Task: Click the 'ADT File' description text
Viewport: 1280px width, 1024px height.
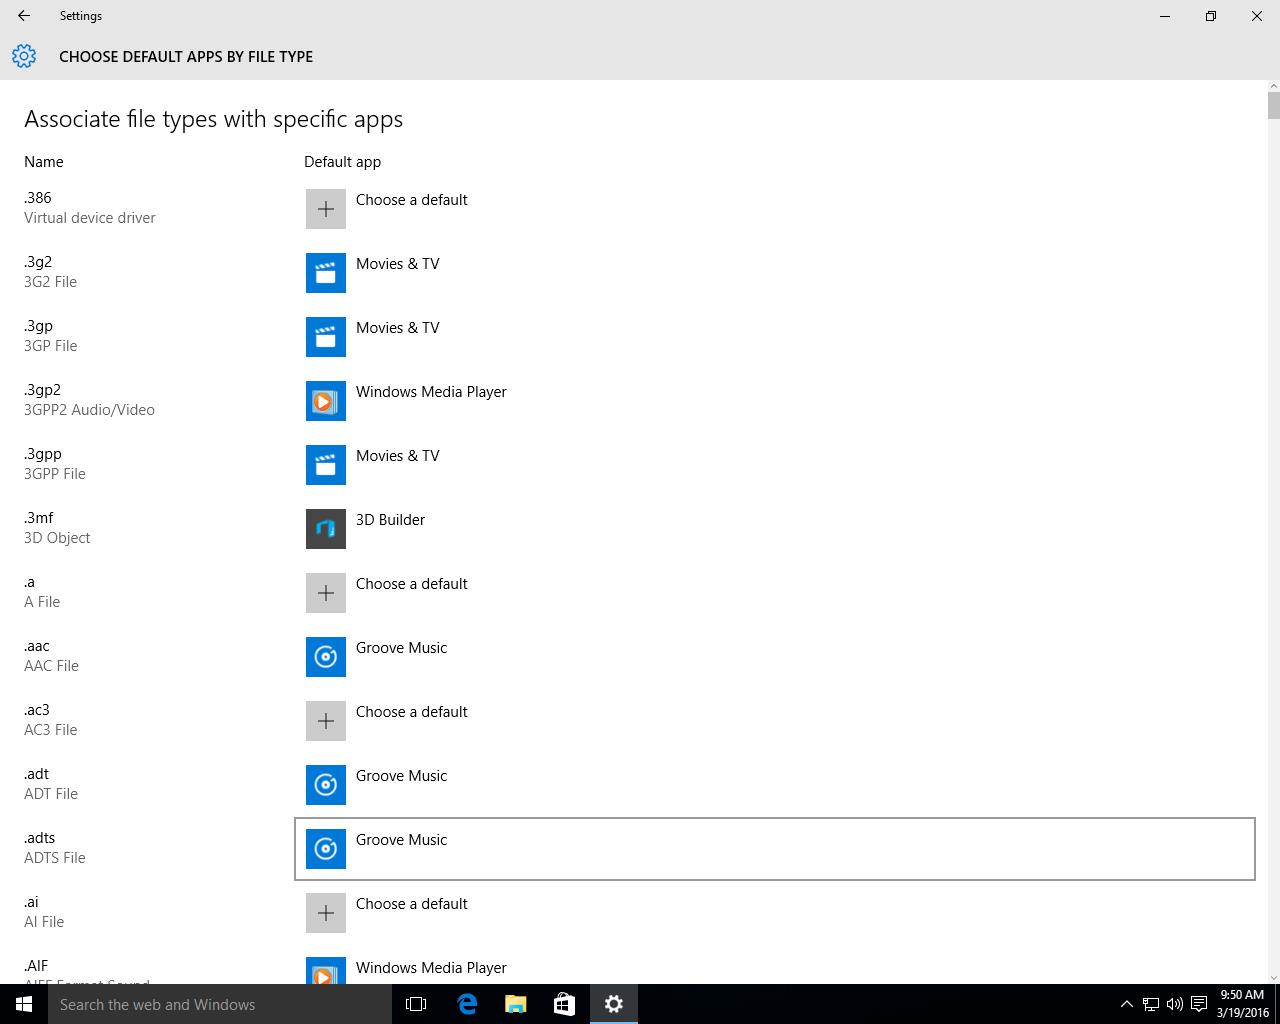Action: [x=51, y=794]
